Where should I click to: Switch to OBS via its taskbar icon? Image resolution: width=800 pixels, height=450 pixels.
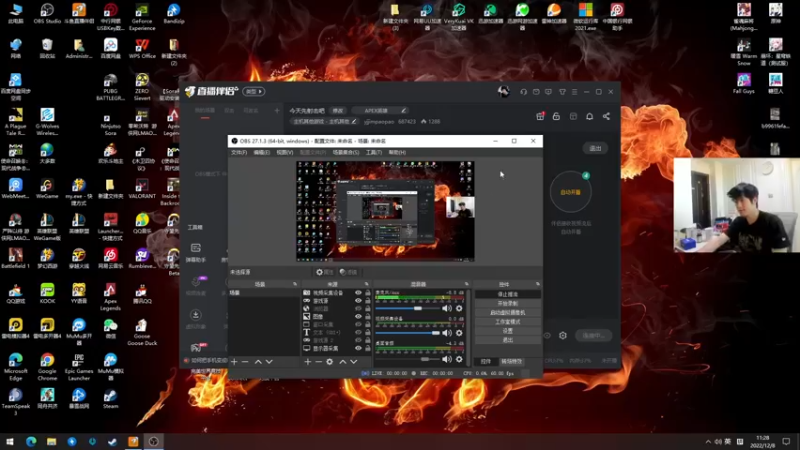[154, 441]
